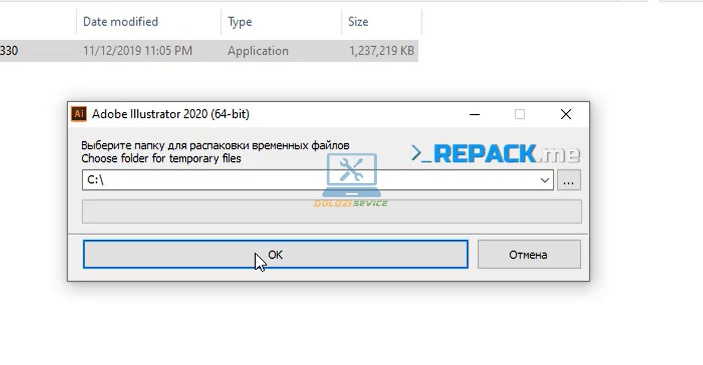Click the greyed-out maximize button

(520, 114)
